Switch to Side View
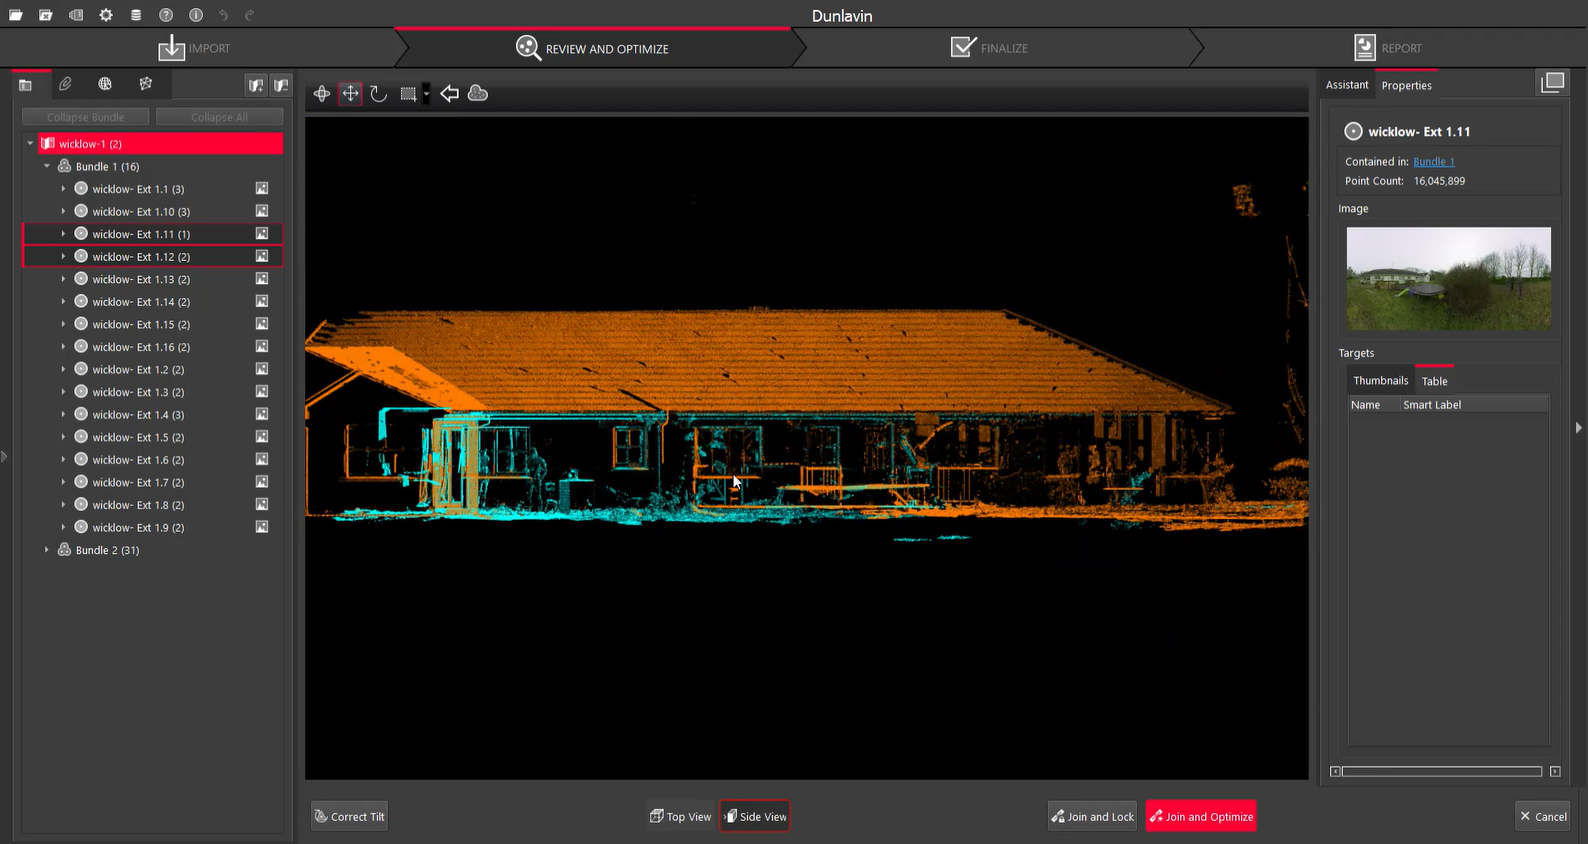The image size is (1588, 844). pyautogui.click(x=754, y=816)
